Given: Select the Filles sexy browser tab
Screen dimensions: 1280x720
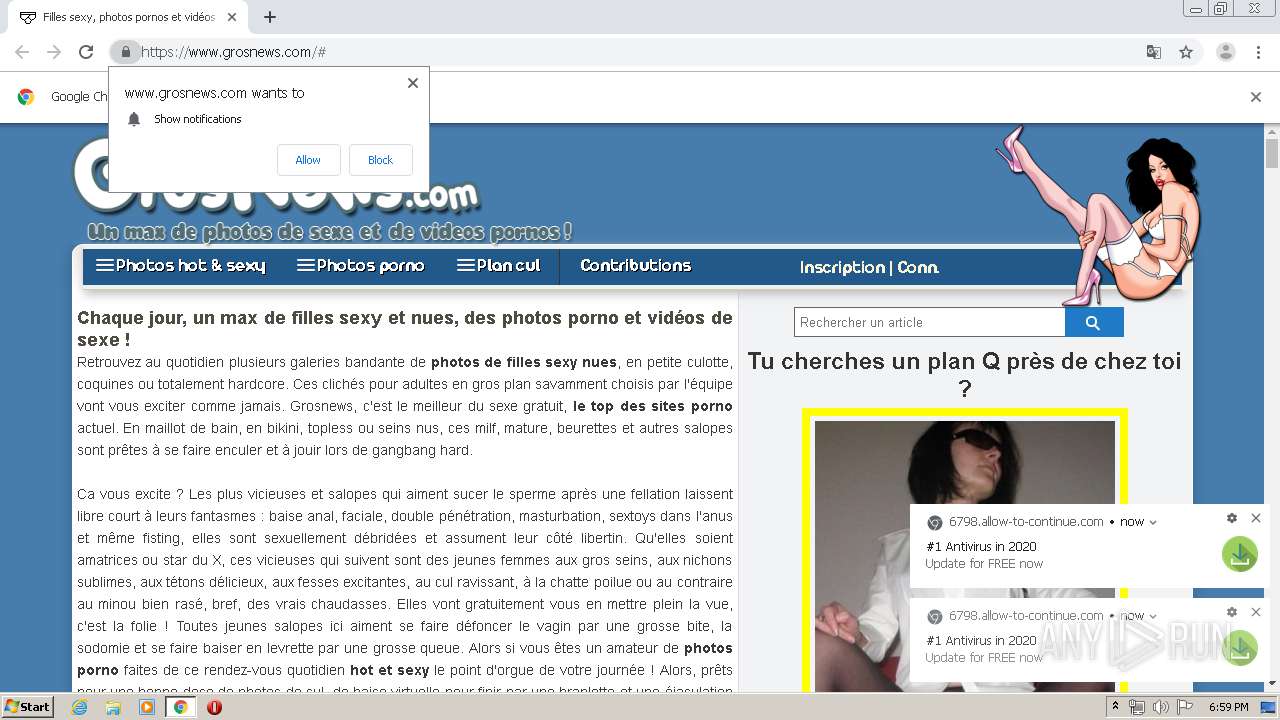Looking at the screenshot, I should pos(128,17).
